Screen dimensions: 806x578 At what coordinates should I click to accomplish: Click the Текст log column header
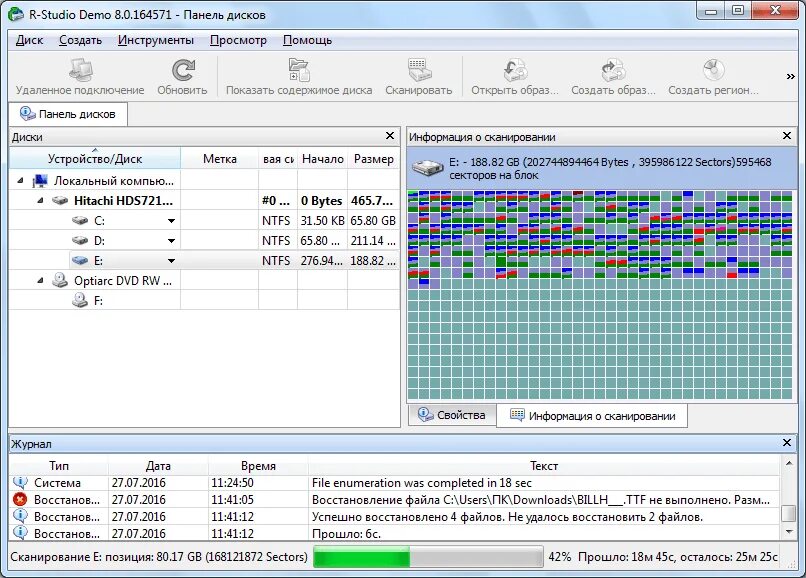coord(544,465)
